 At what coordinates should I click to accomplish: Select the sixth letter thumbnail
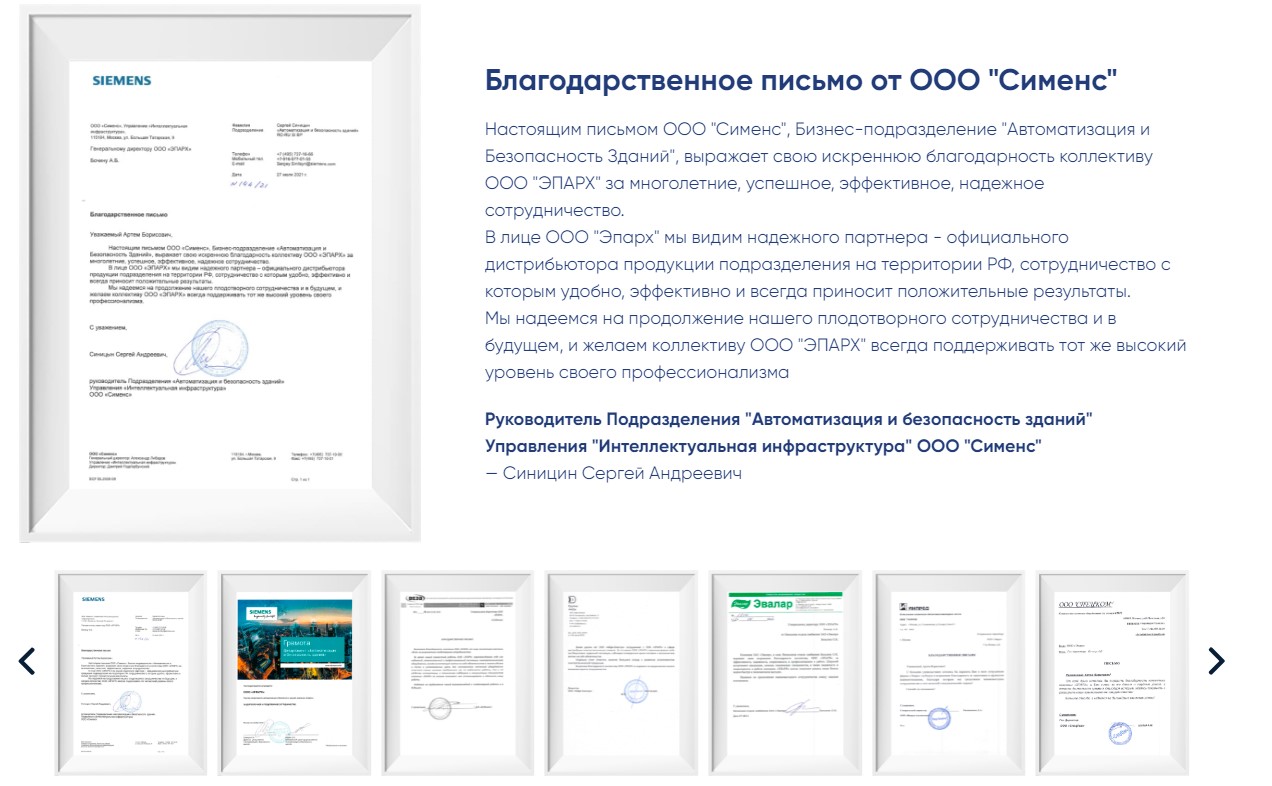coord(950,672)
